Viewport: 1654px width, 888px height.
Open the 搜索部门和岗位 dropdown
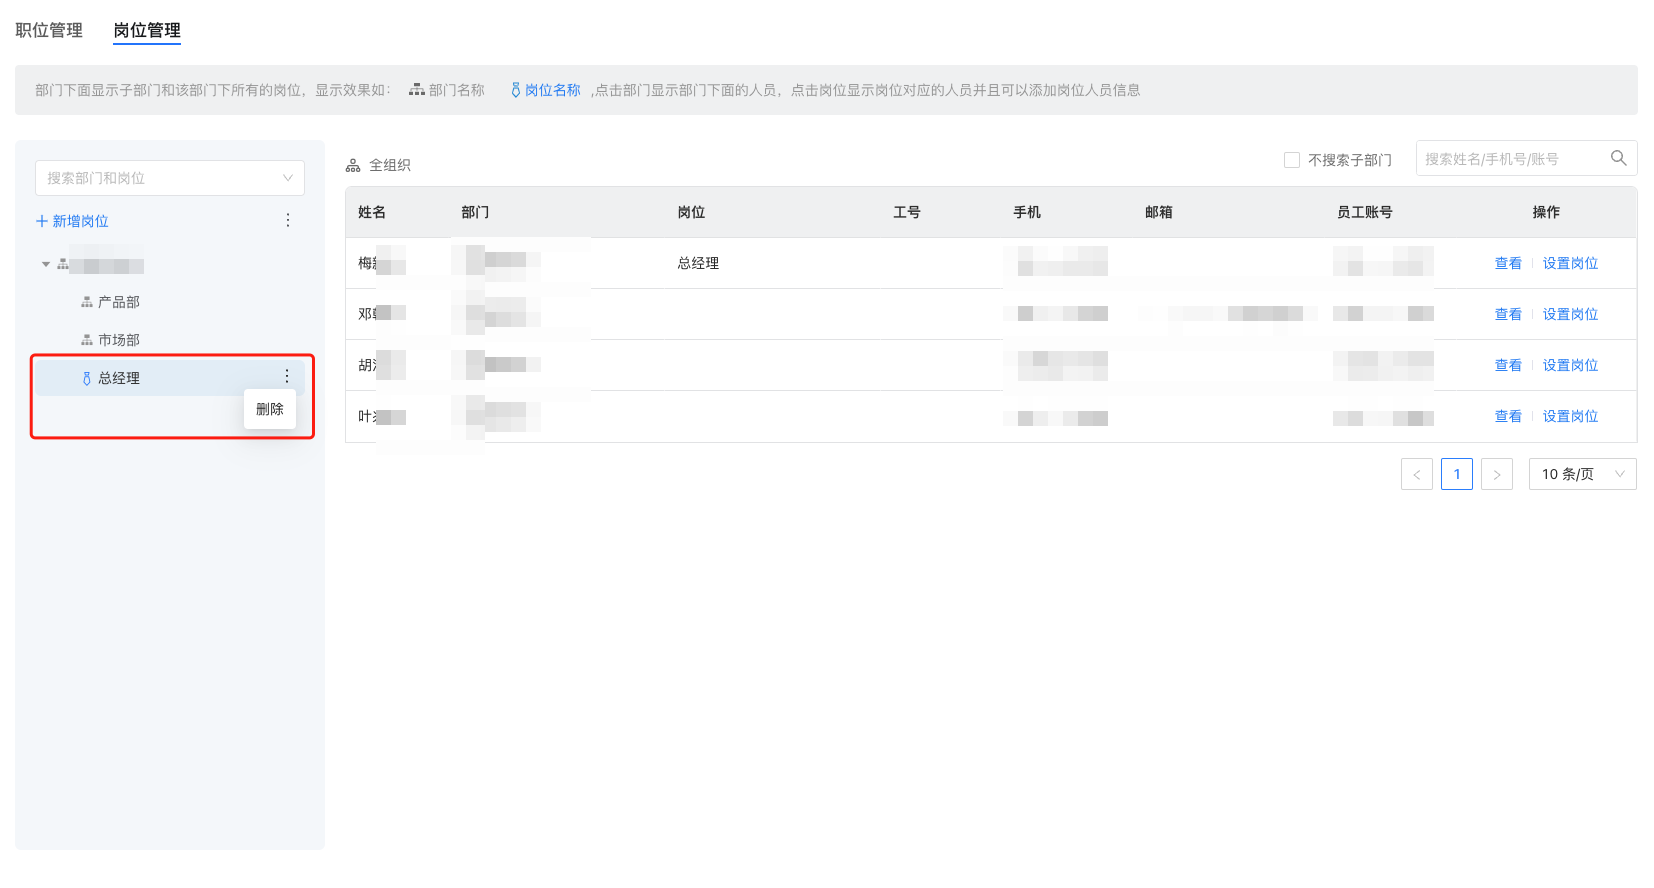(x=170, y=178)
